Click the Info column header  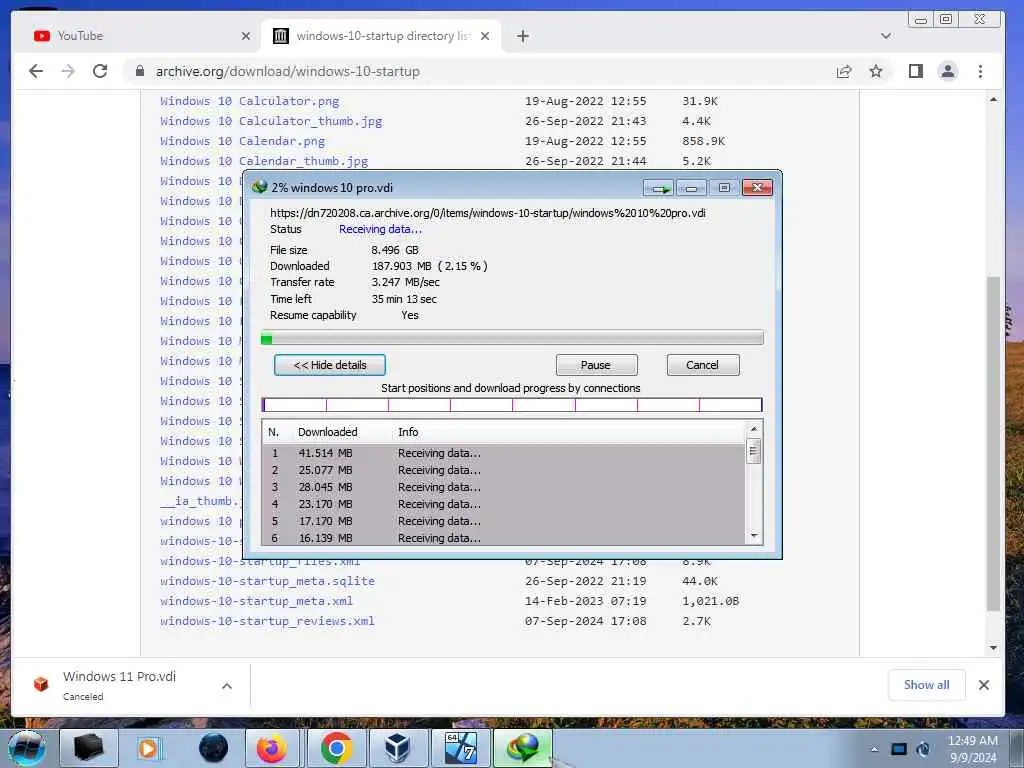408,432
